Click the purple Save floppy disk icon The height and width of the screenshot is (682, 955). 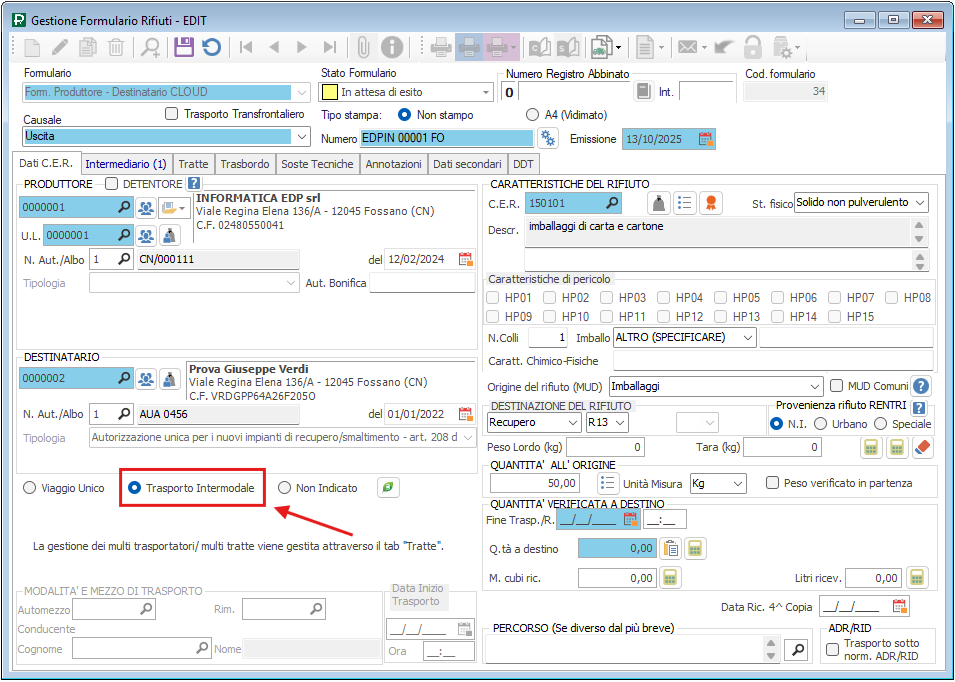(x=184, y=47)
